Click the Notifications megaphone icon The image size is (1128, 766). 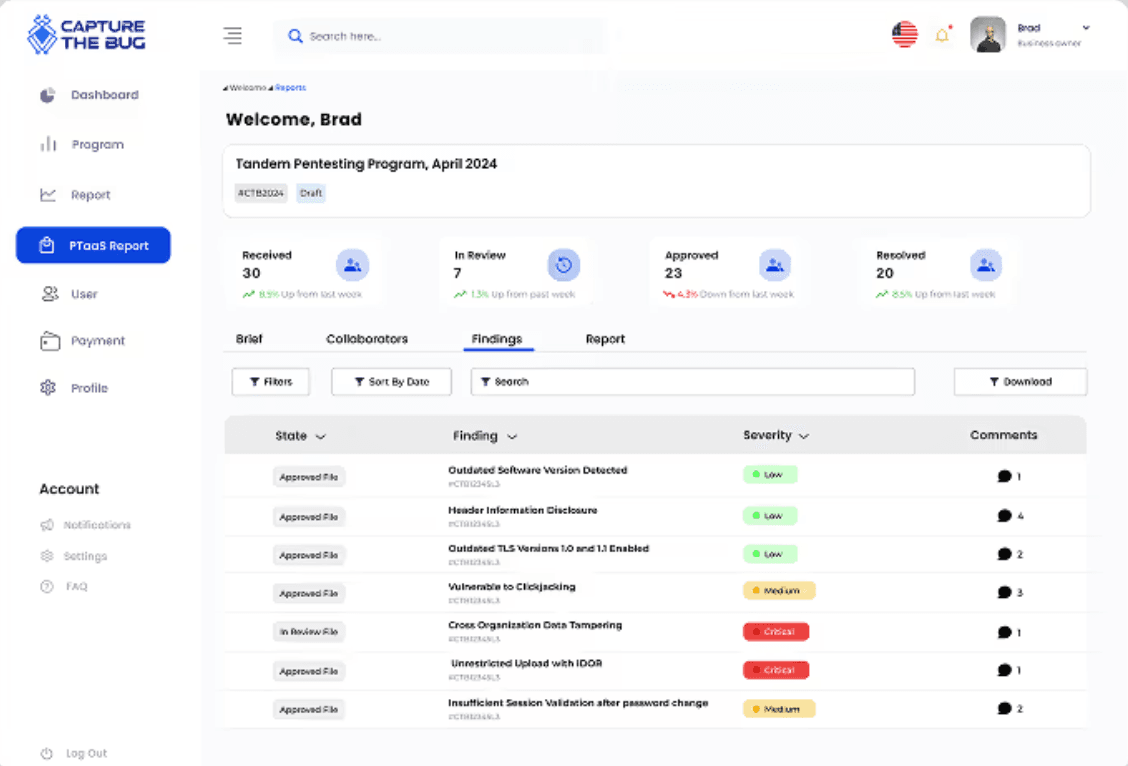click(47, 525)
